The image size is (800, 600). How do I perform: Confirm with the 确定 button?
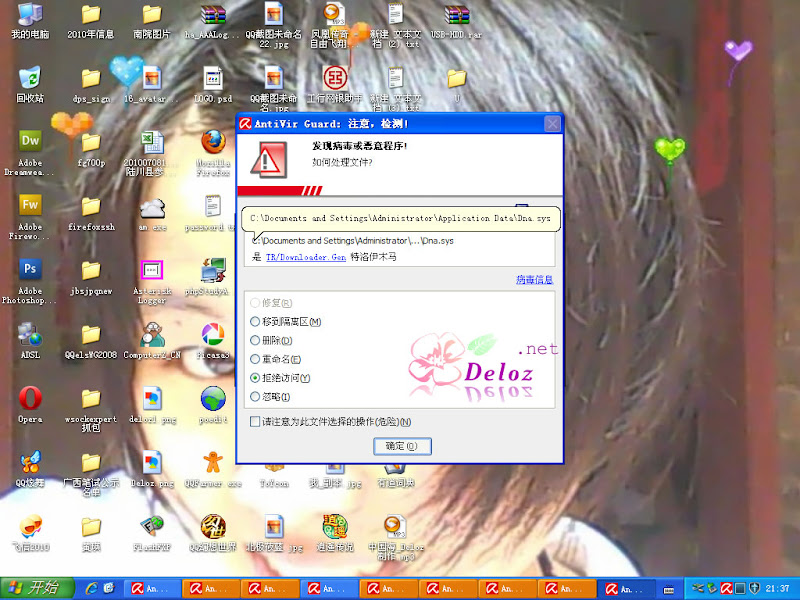pos(402,446)
